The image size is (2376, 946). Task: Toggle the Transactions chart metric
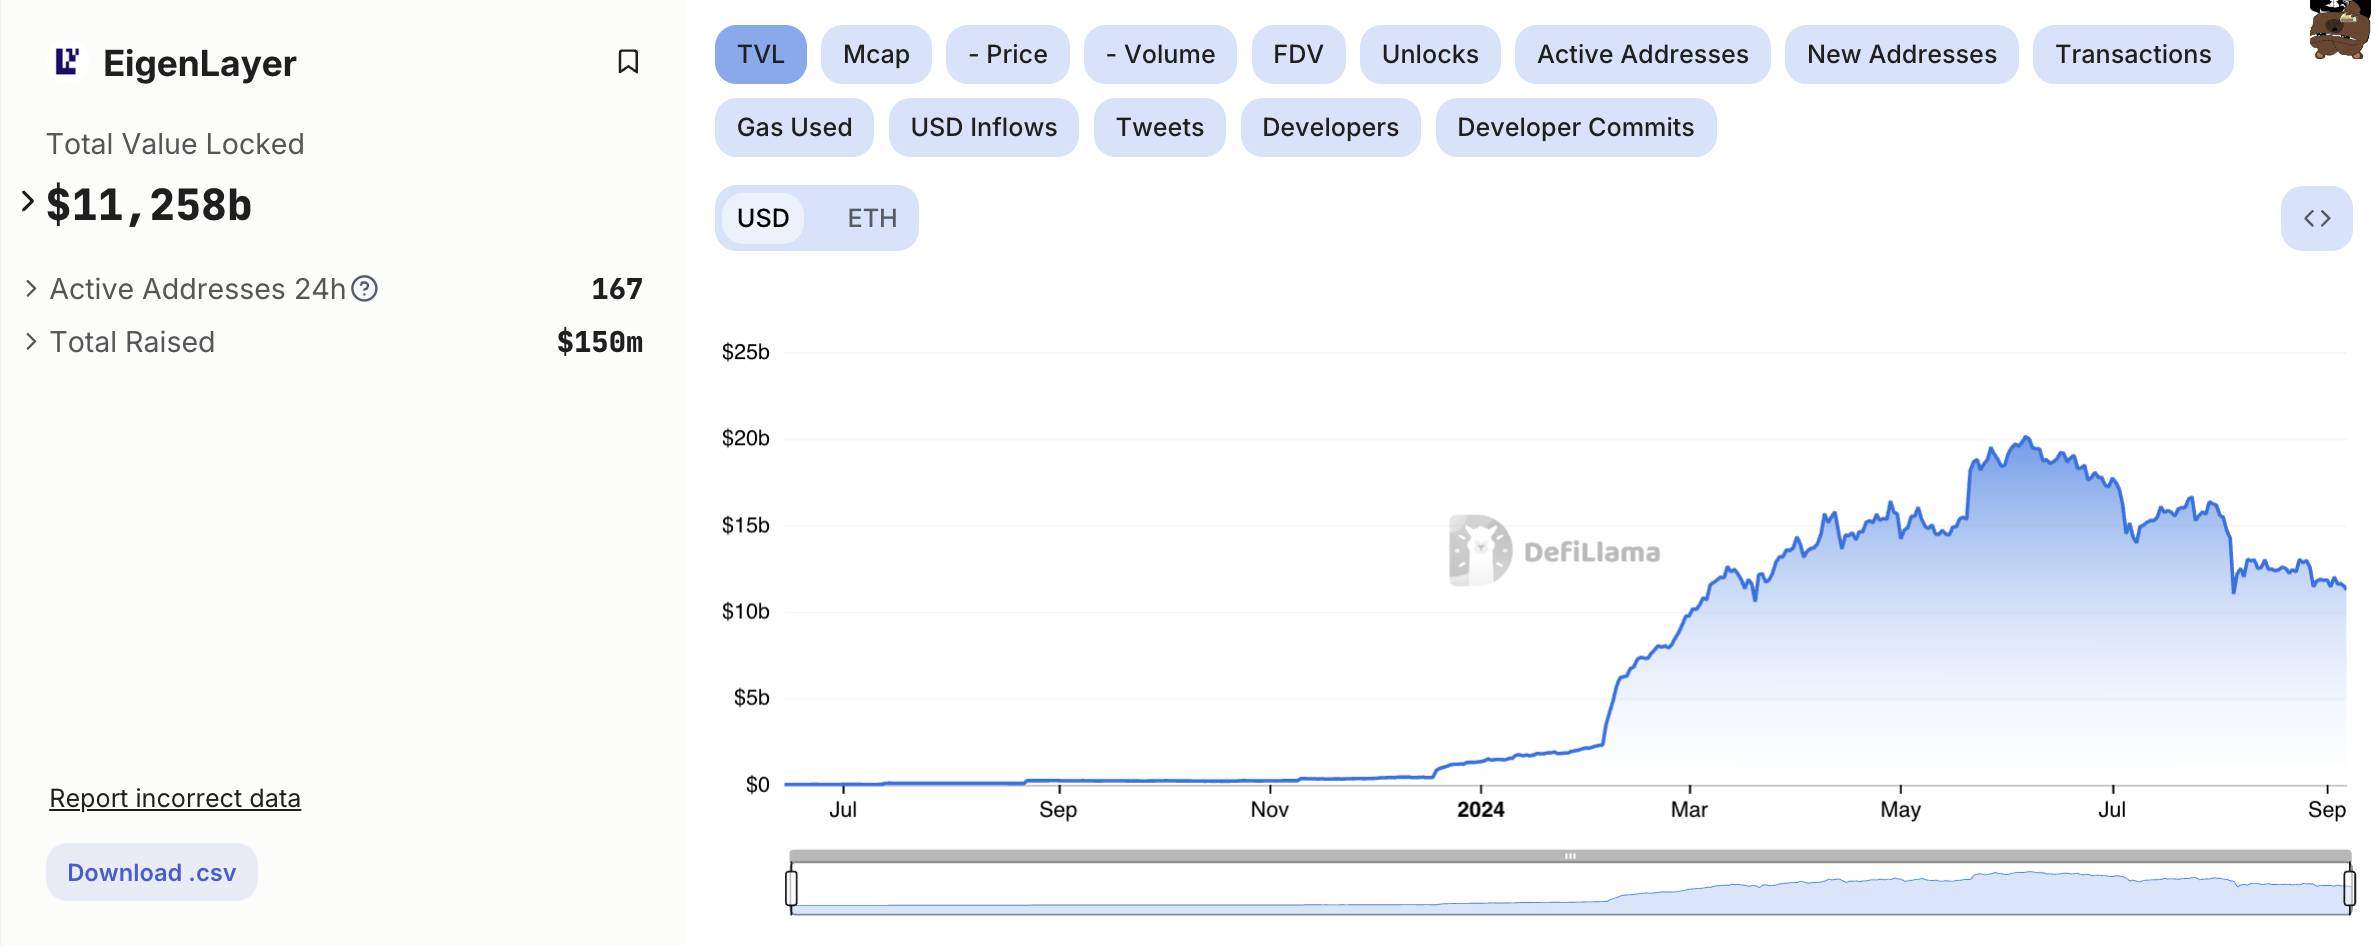(x=2133, y=54)
